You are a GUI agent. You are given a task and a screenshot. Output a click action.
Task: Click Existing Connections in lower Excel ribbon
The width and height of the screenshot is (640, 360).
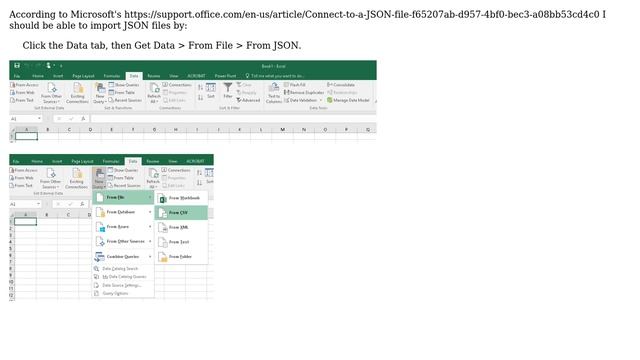pyautogui.click(x=76, y=178)
